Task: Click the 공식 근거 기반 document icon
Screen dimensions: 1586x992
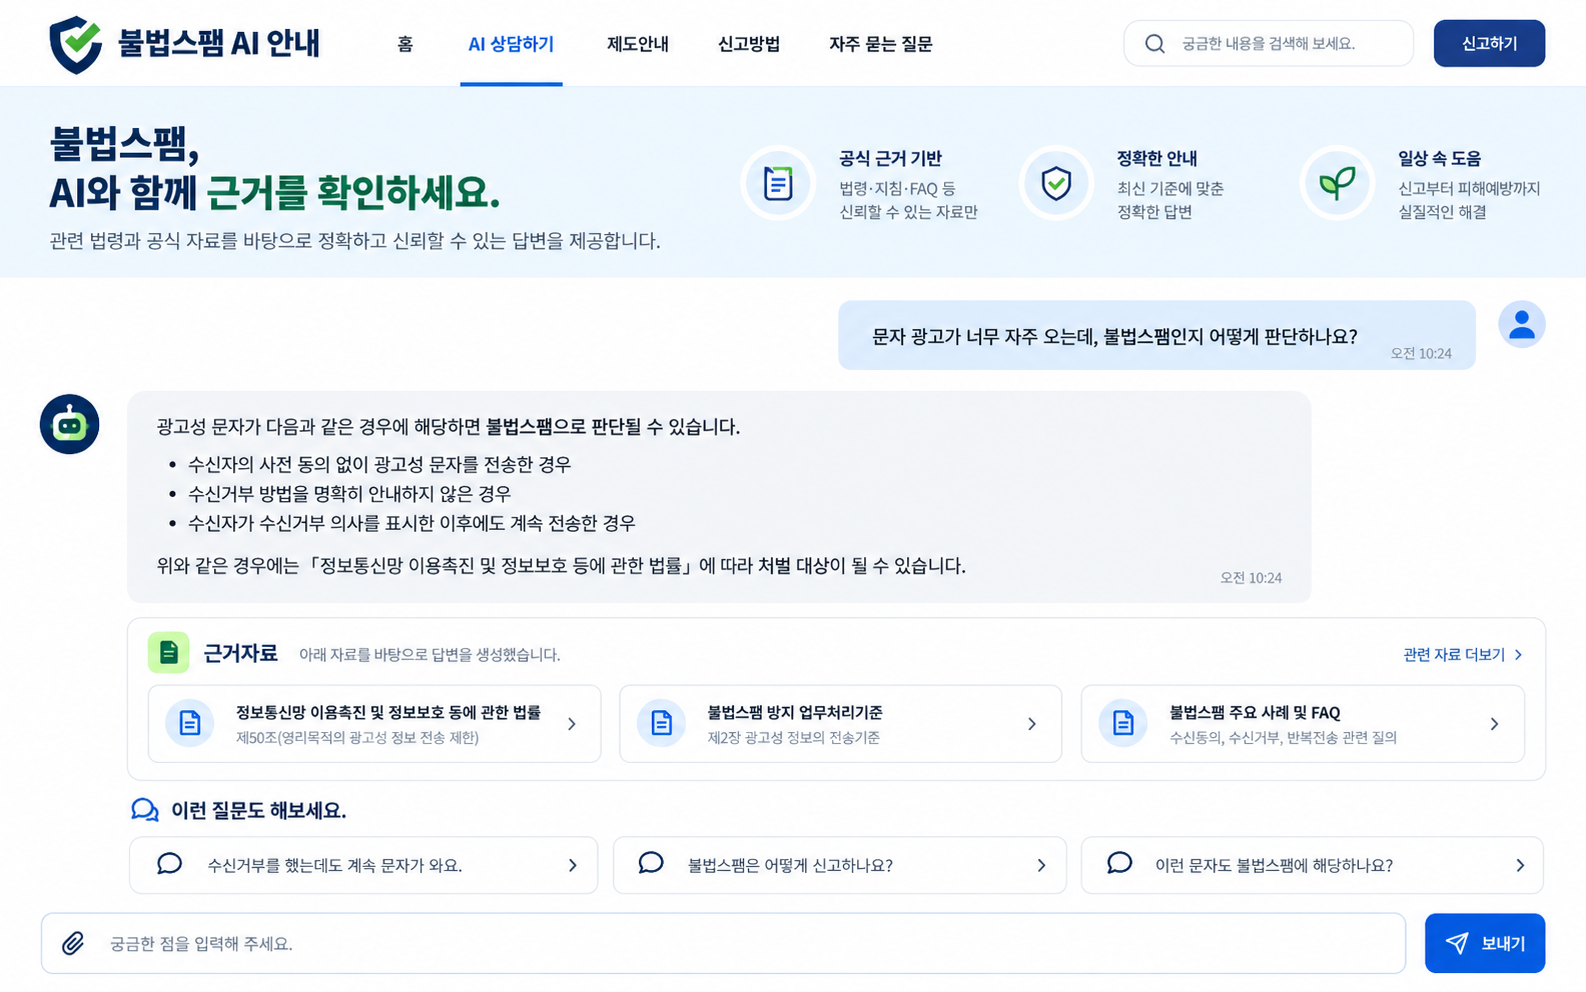Action: pos(778,183)
